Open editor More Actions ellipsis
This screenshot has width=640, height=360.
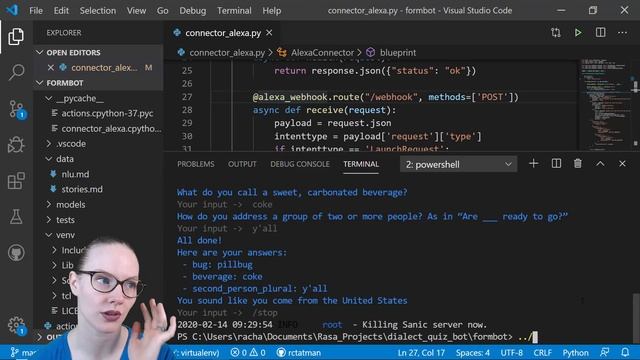[622, 33]
